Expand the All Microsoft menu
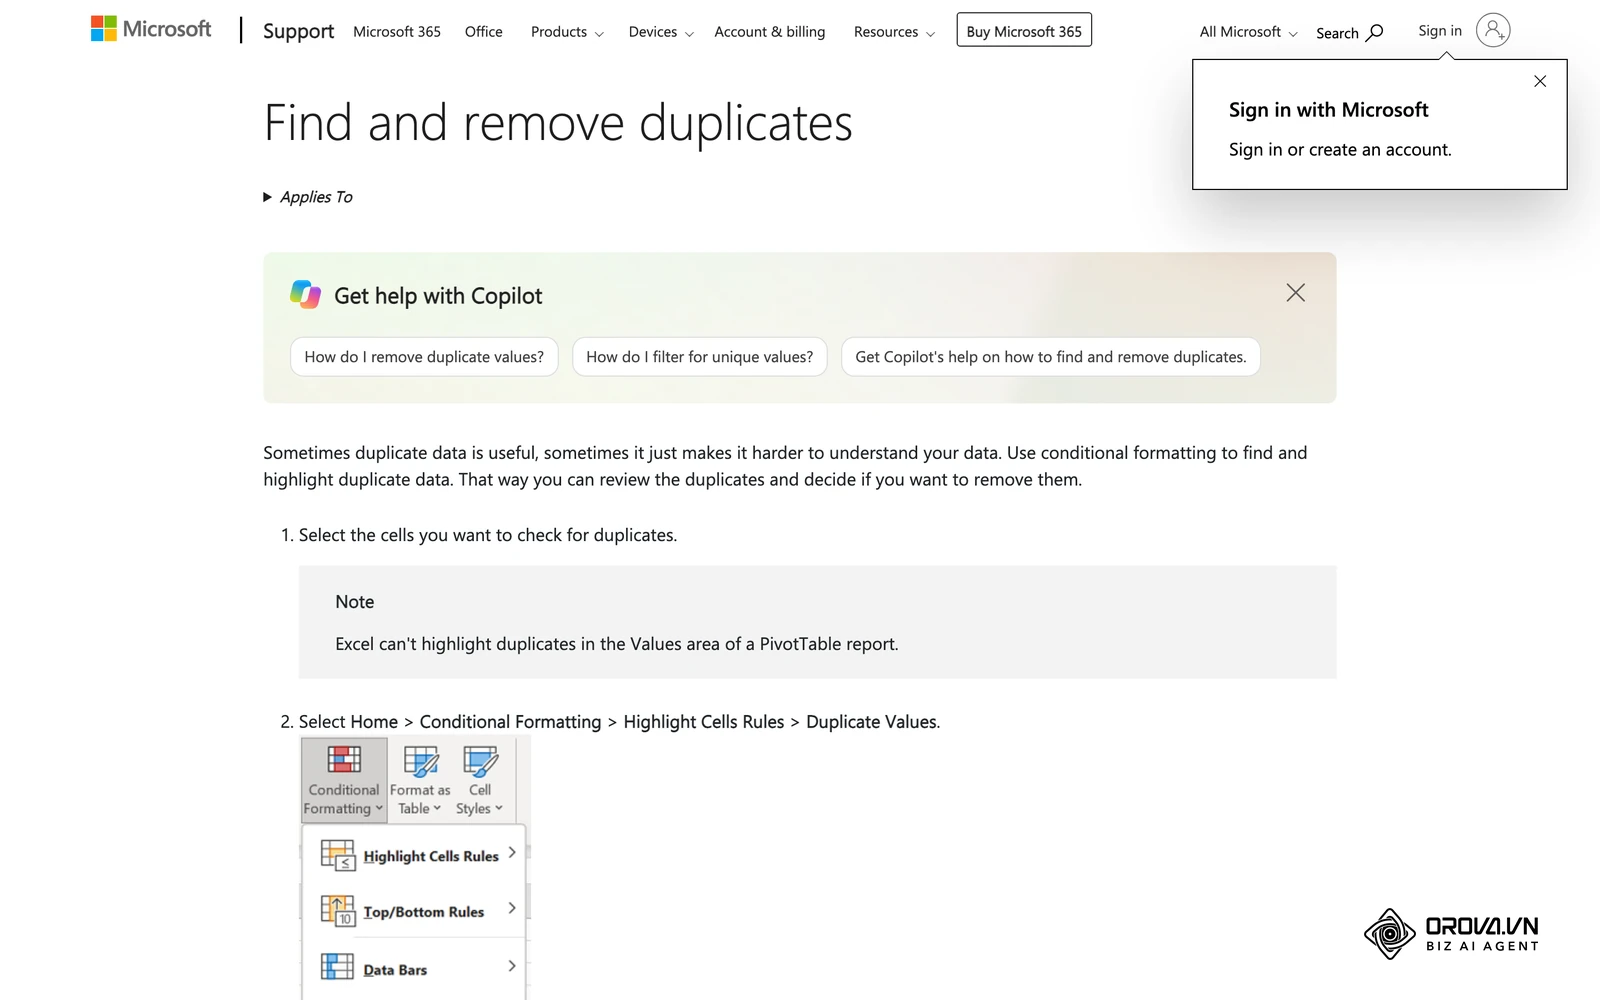 1248,32
